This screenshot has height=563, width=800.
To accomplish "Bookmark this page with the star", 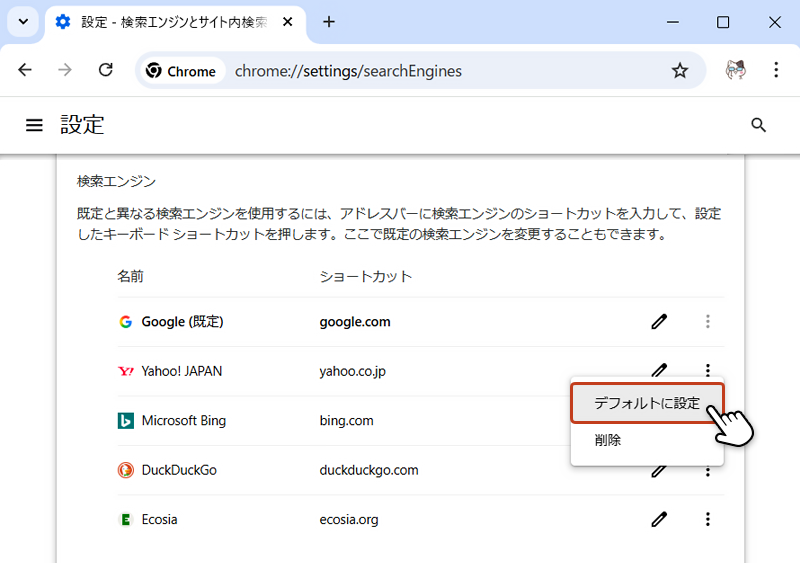I will tap(680, 70).
